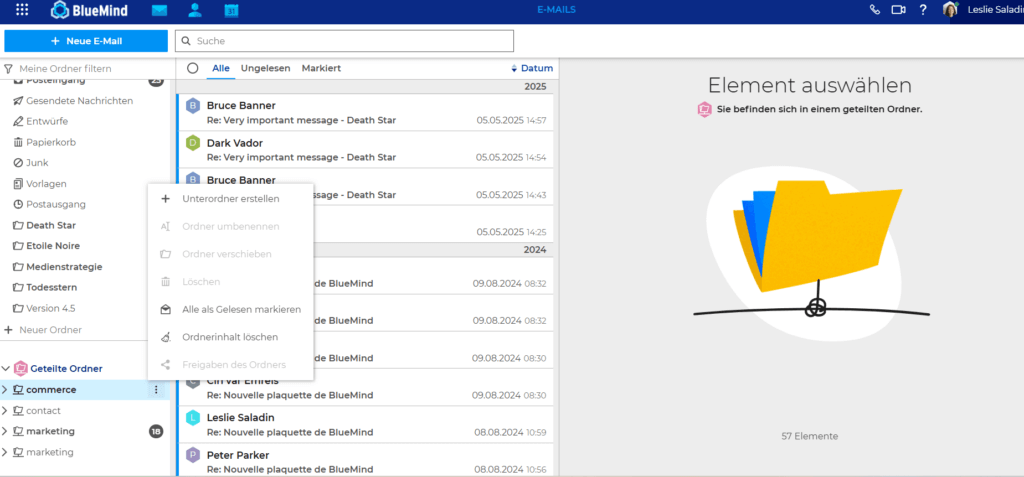Viewport: 1024px width, 477px height.
Task: Open the contacts app icon in top bar
Action: 195,10
